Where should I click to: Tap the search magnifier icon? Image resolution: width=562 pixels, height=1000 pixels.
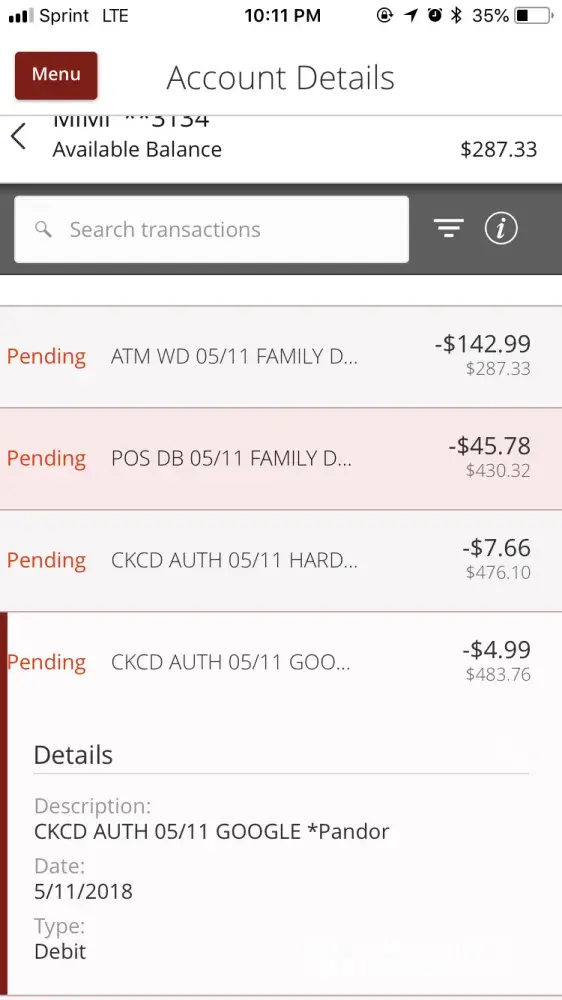coord(43,229)
